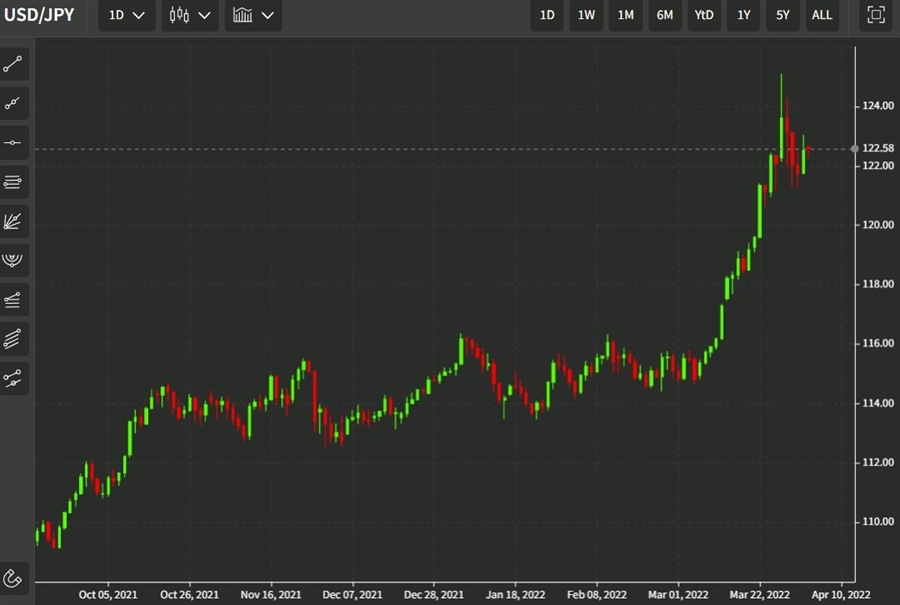Select the horizontal line drawing tool
This screenshot has height=605, width=900.
pyautogui.click(x=13, y=142)
